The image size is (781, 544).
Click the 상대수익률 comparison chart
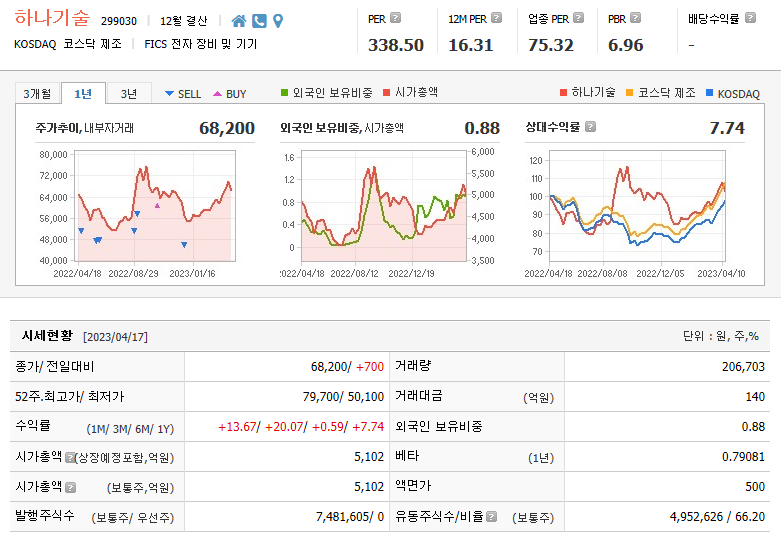click(x=638, y=206)
